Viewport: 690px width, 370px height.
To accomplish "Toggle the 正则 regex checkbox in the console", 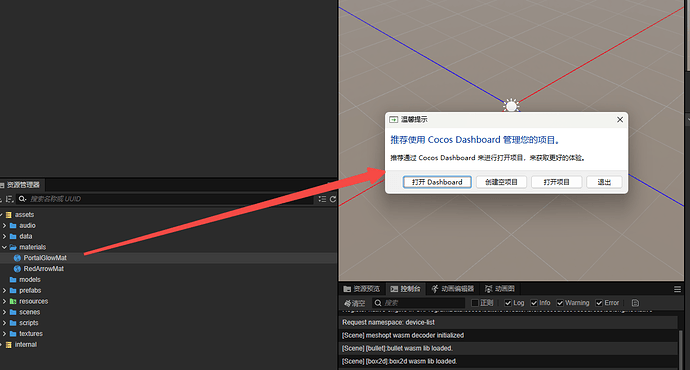I will [x=475, y=303].
